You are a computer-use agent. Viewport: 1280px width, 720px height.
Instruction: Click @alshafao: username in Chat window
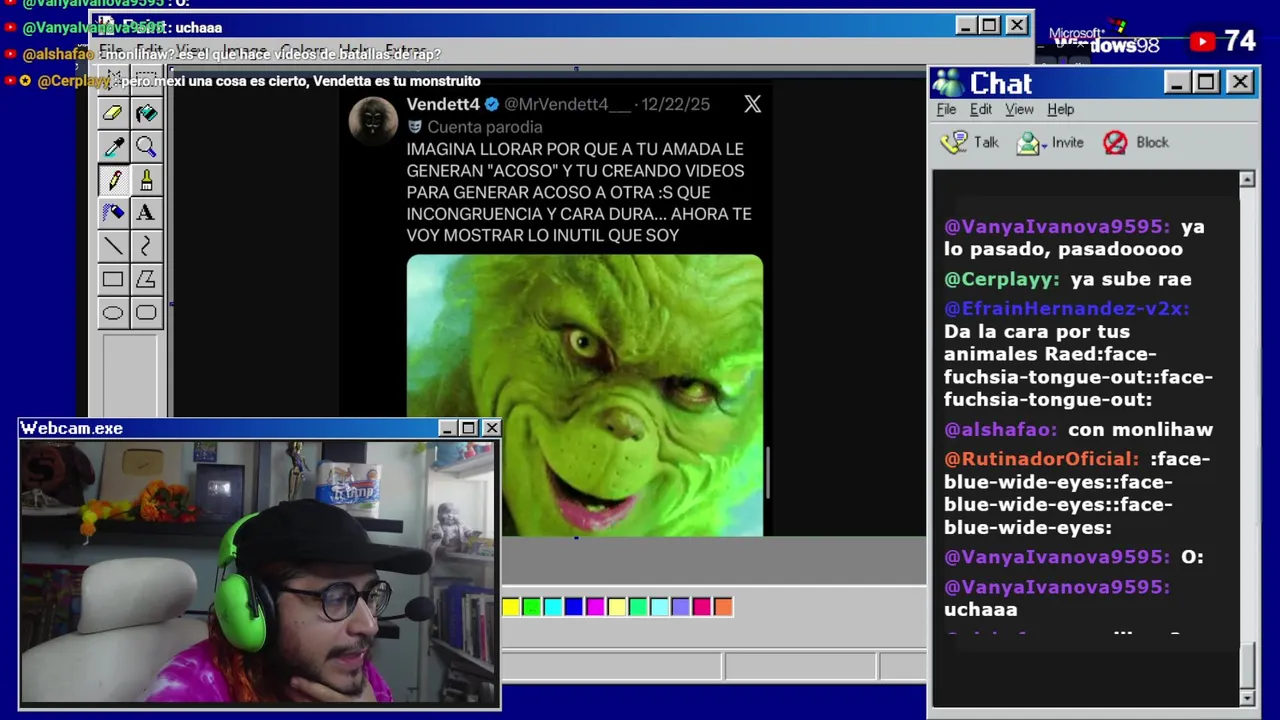pyautogui.click(x=1000, y=429)
